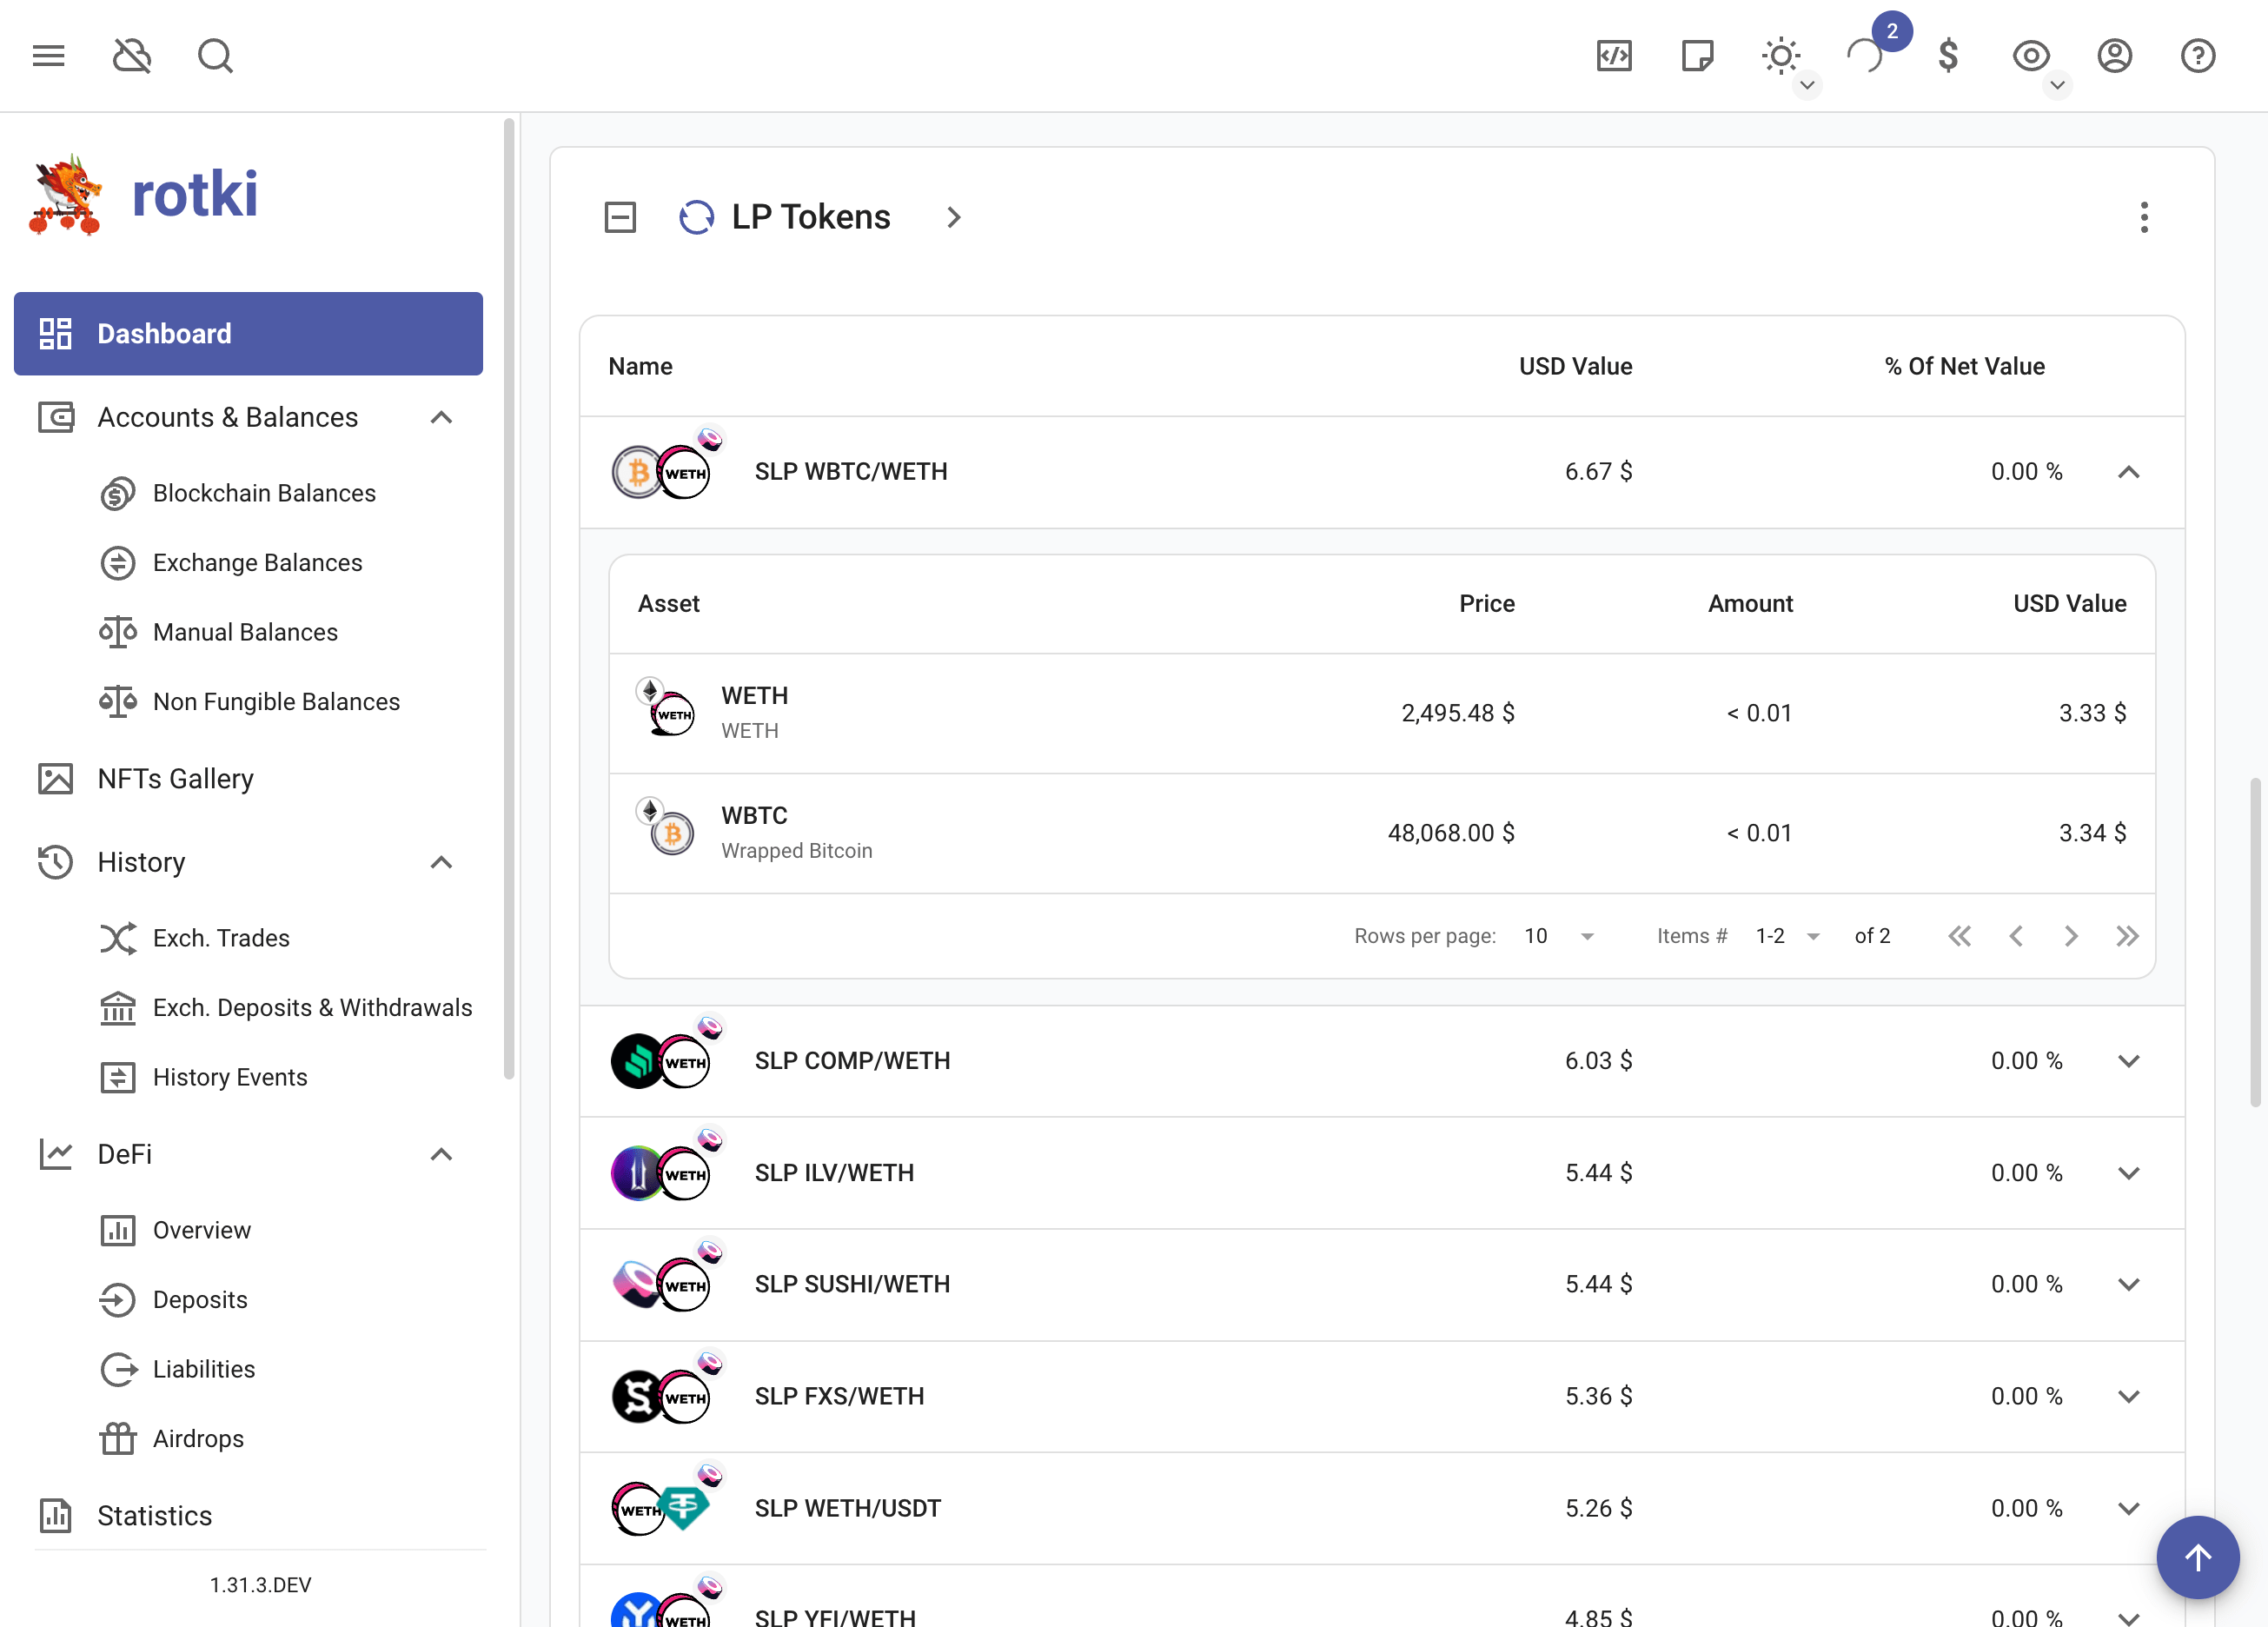Toggle DeFi section collapse
2268x1627 pixels.
444,1155
